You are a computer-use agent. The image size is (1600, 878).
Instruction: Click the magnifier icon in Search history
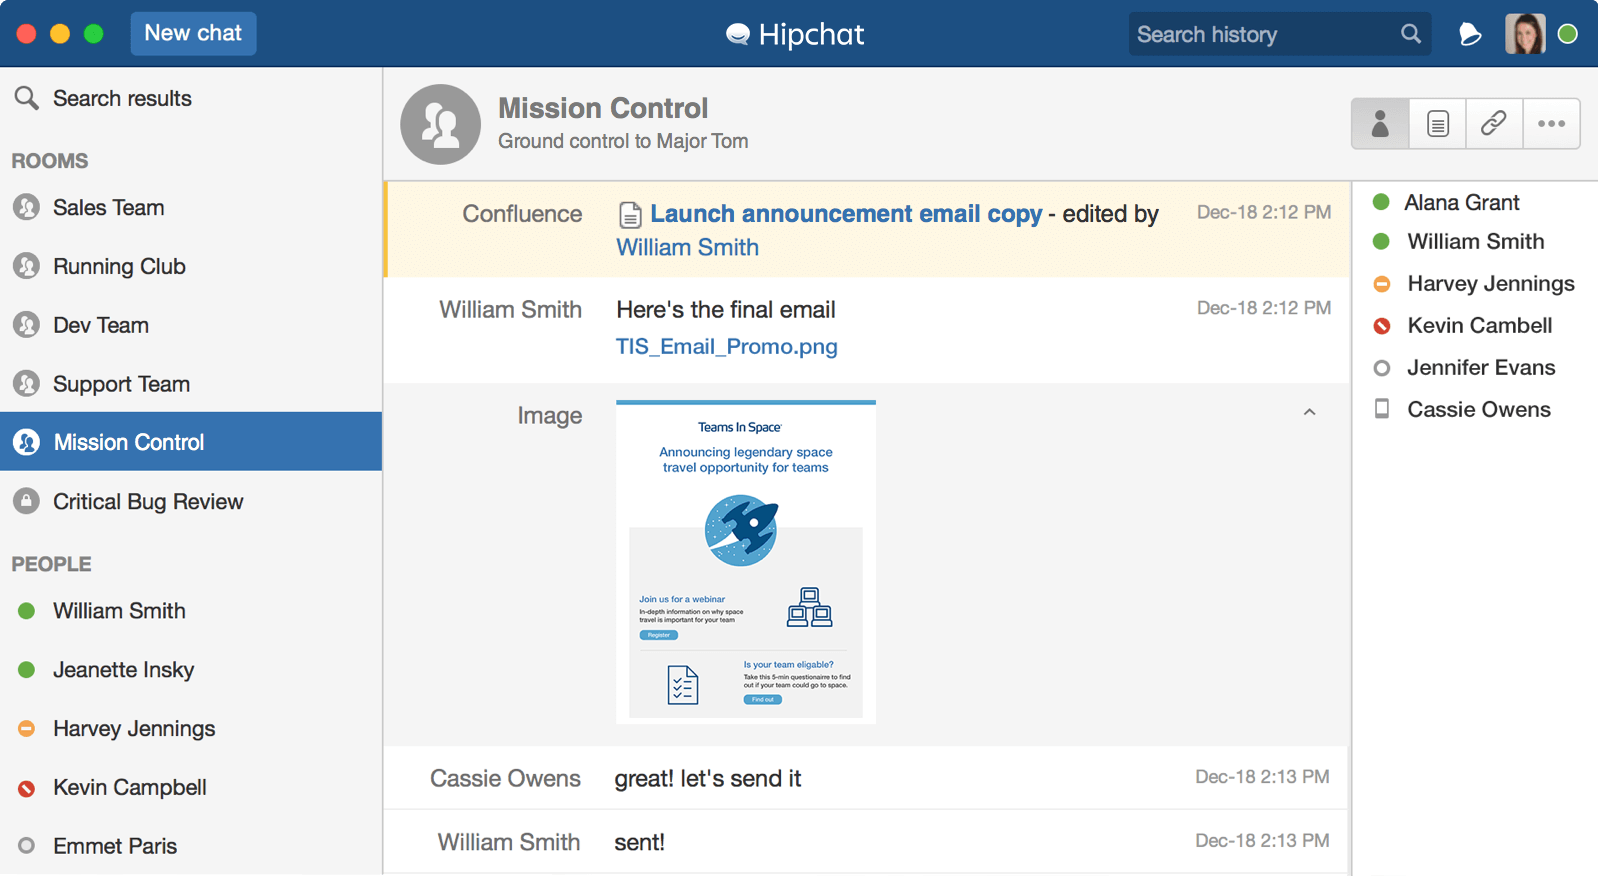1411,34
